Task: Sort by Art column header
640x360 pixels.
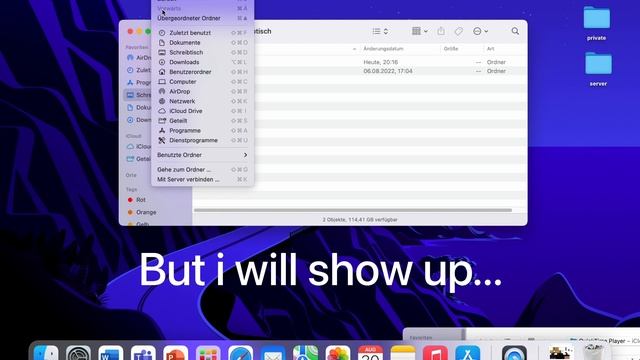Action: coord(491,49)
